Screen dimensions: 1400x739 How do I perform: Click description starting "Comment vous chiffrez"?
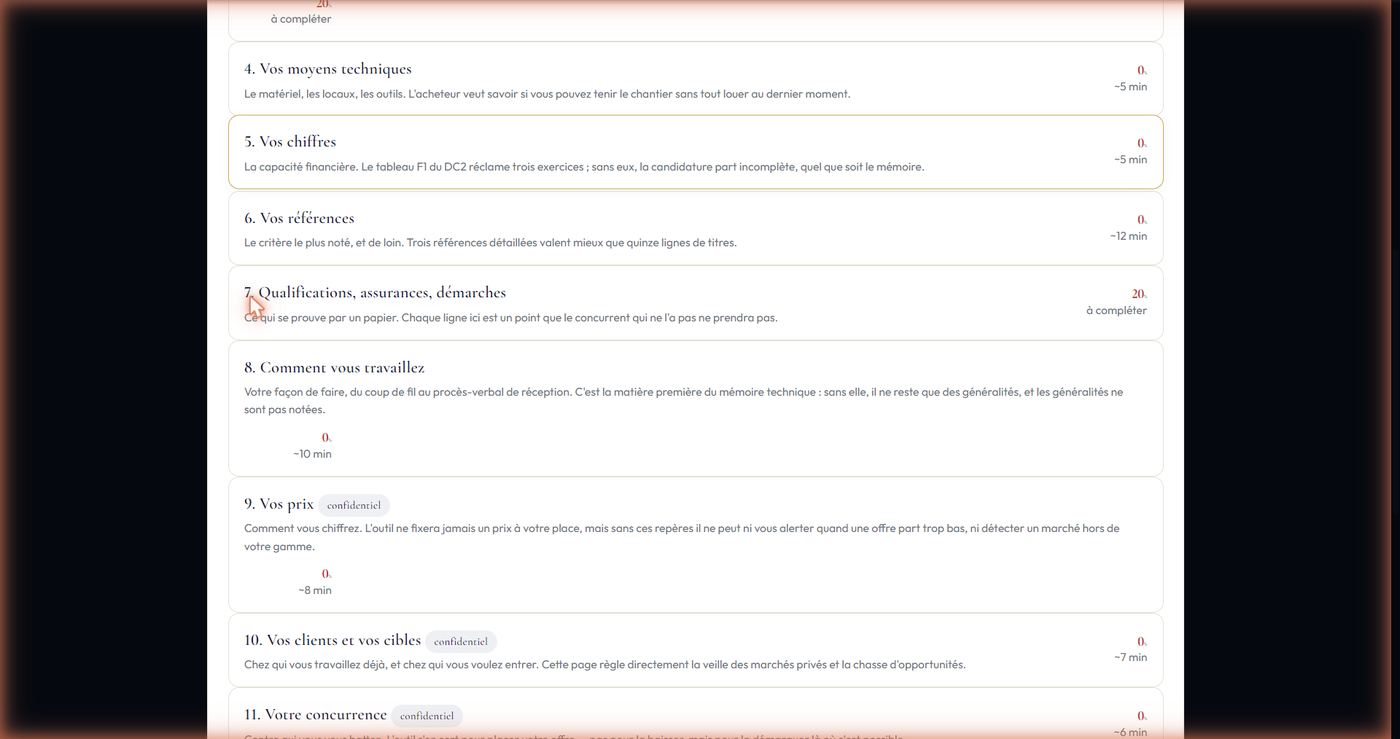[682, 537]
